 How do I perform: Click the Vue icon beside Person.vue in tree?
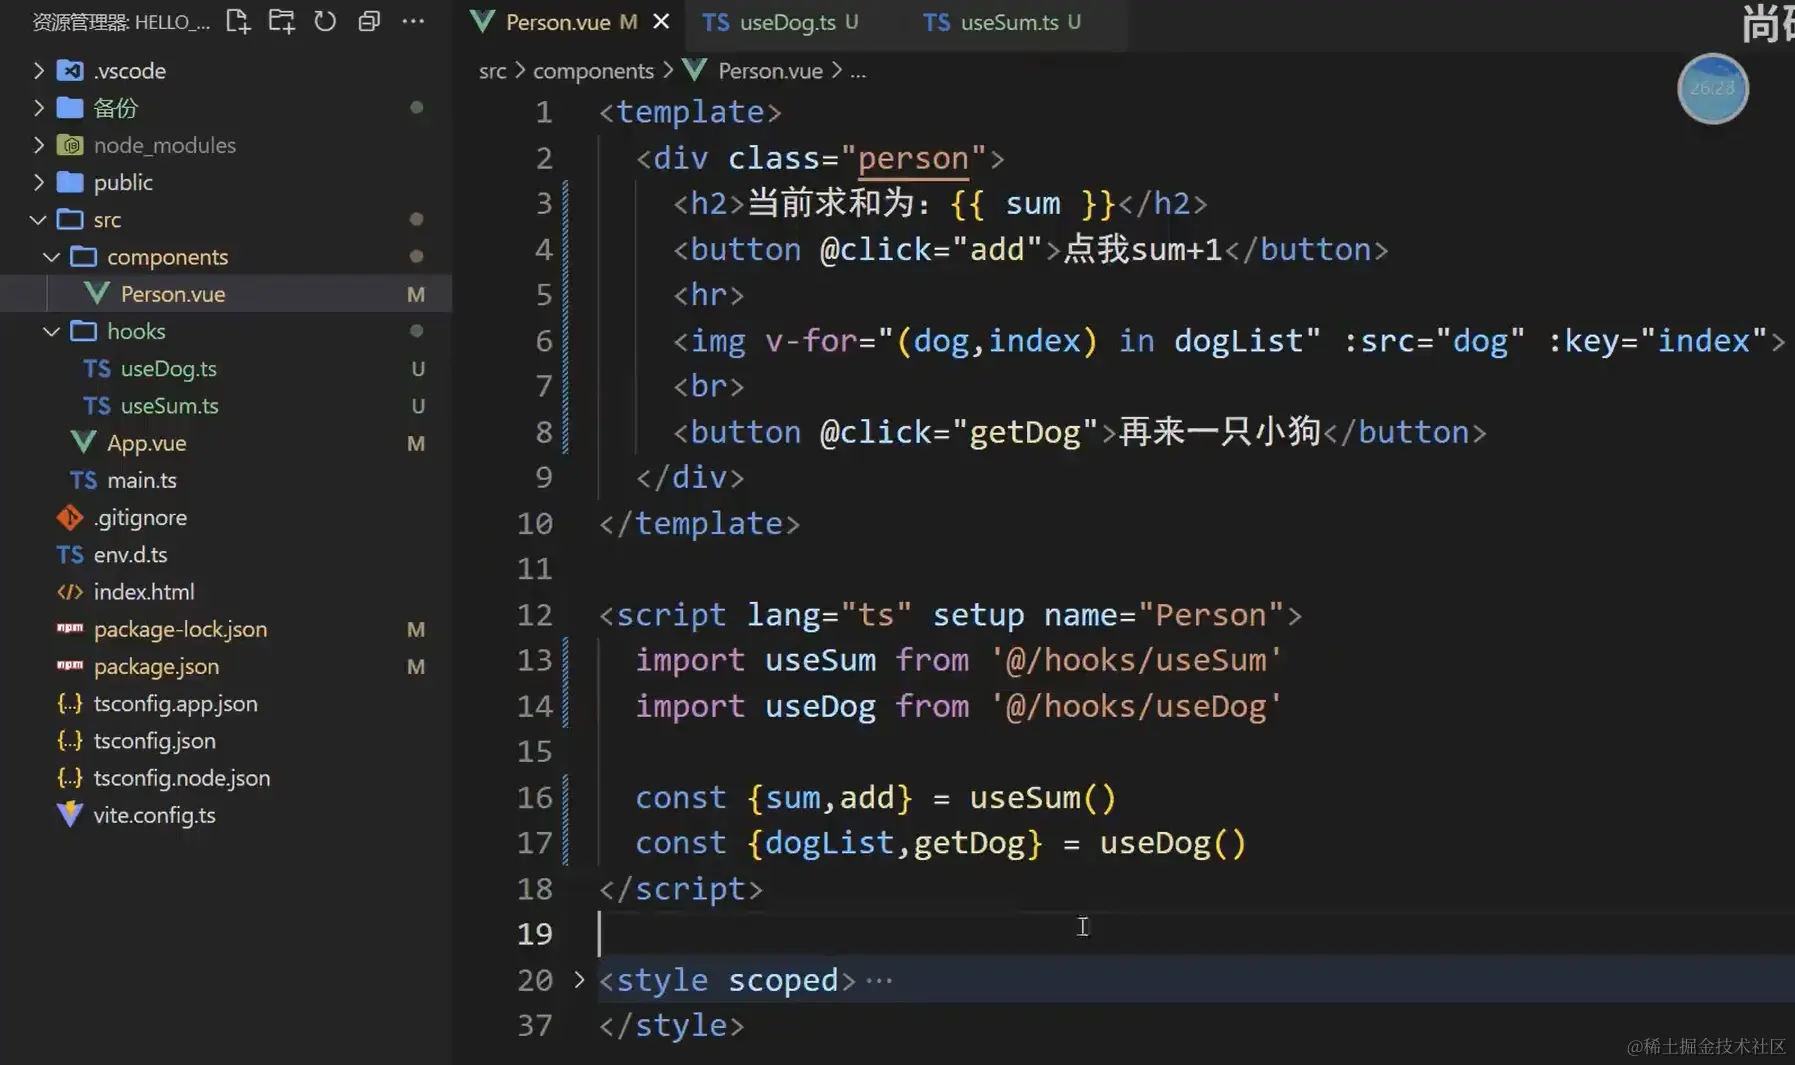pos(97,293)
